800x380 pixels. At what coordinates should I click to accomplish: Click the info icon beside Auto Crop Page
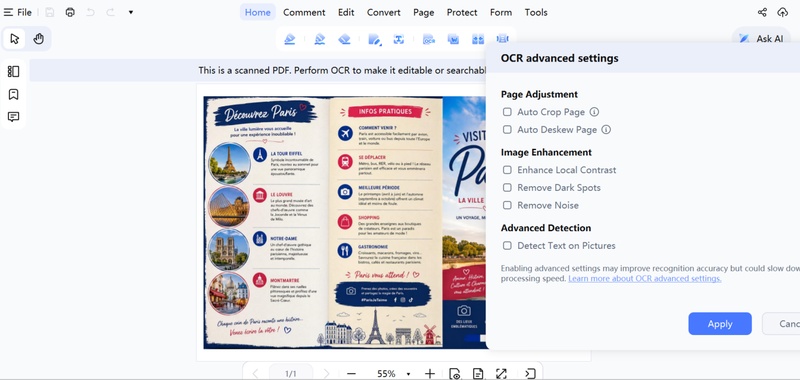(594, 112)
